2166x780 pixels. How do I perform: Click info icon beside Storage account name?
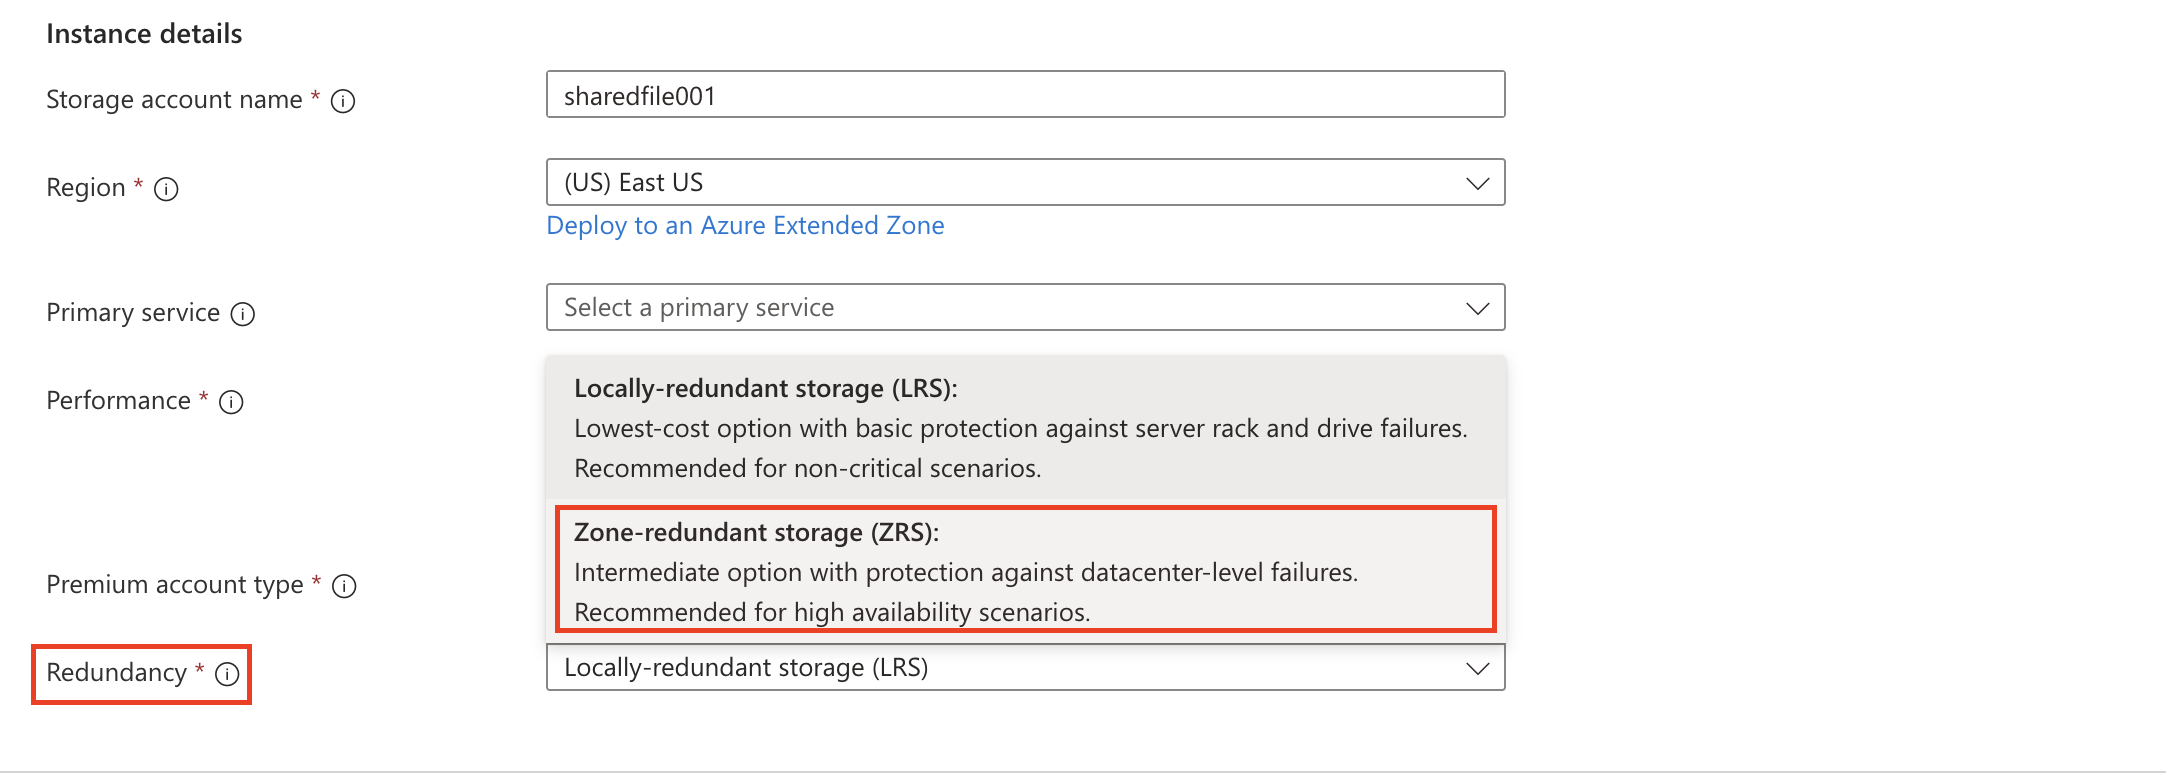pos(343,101)
